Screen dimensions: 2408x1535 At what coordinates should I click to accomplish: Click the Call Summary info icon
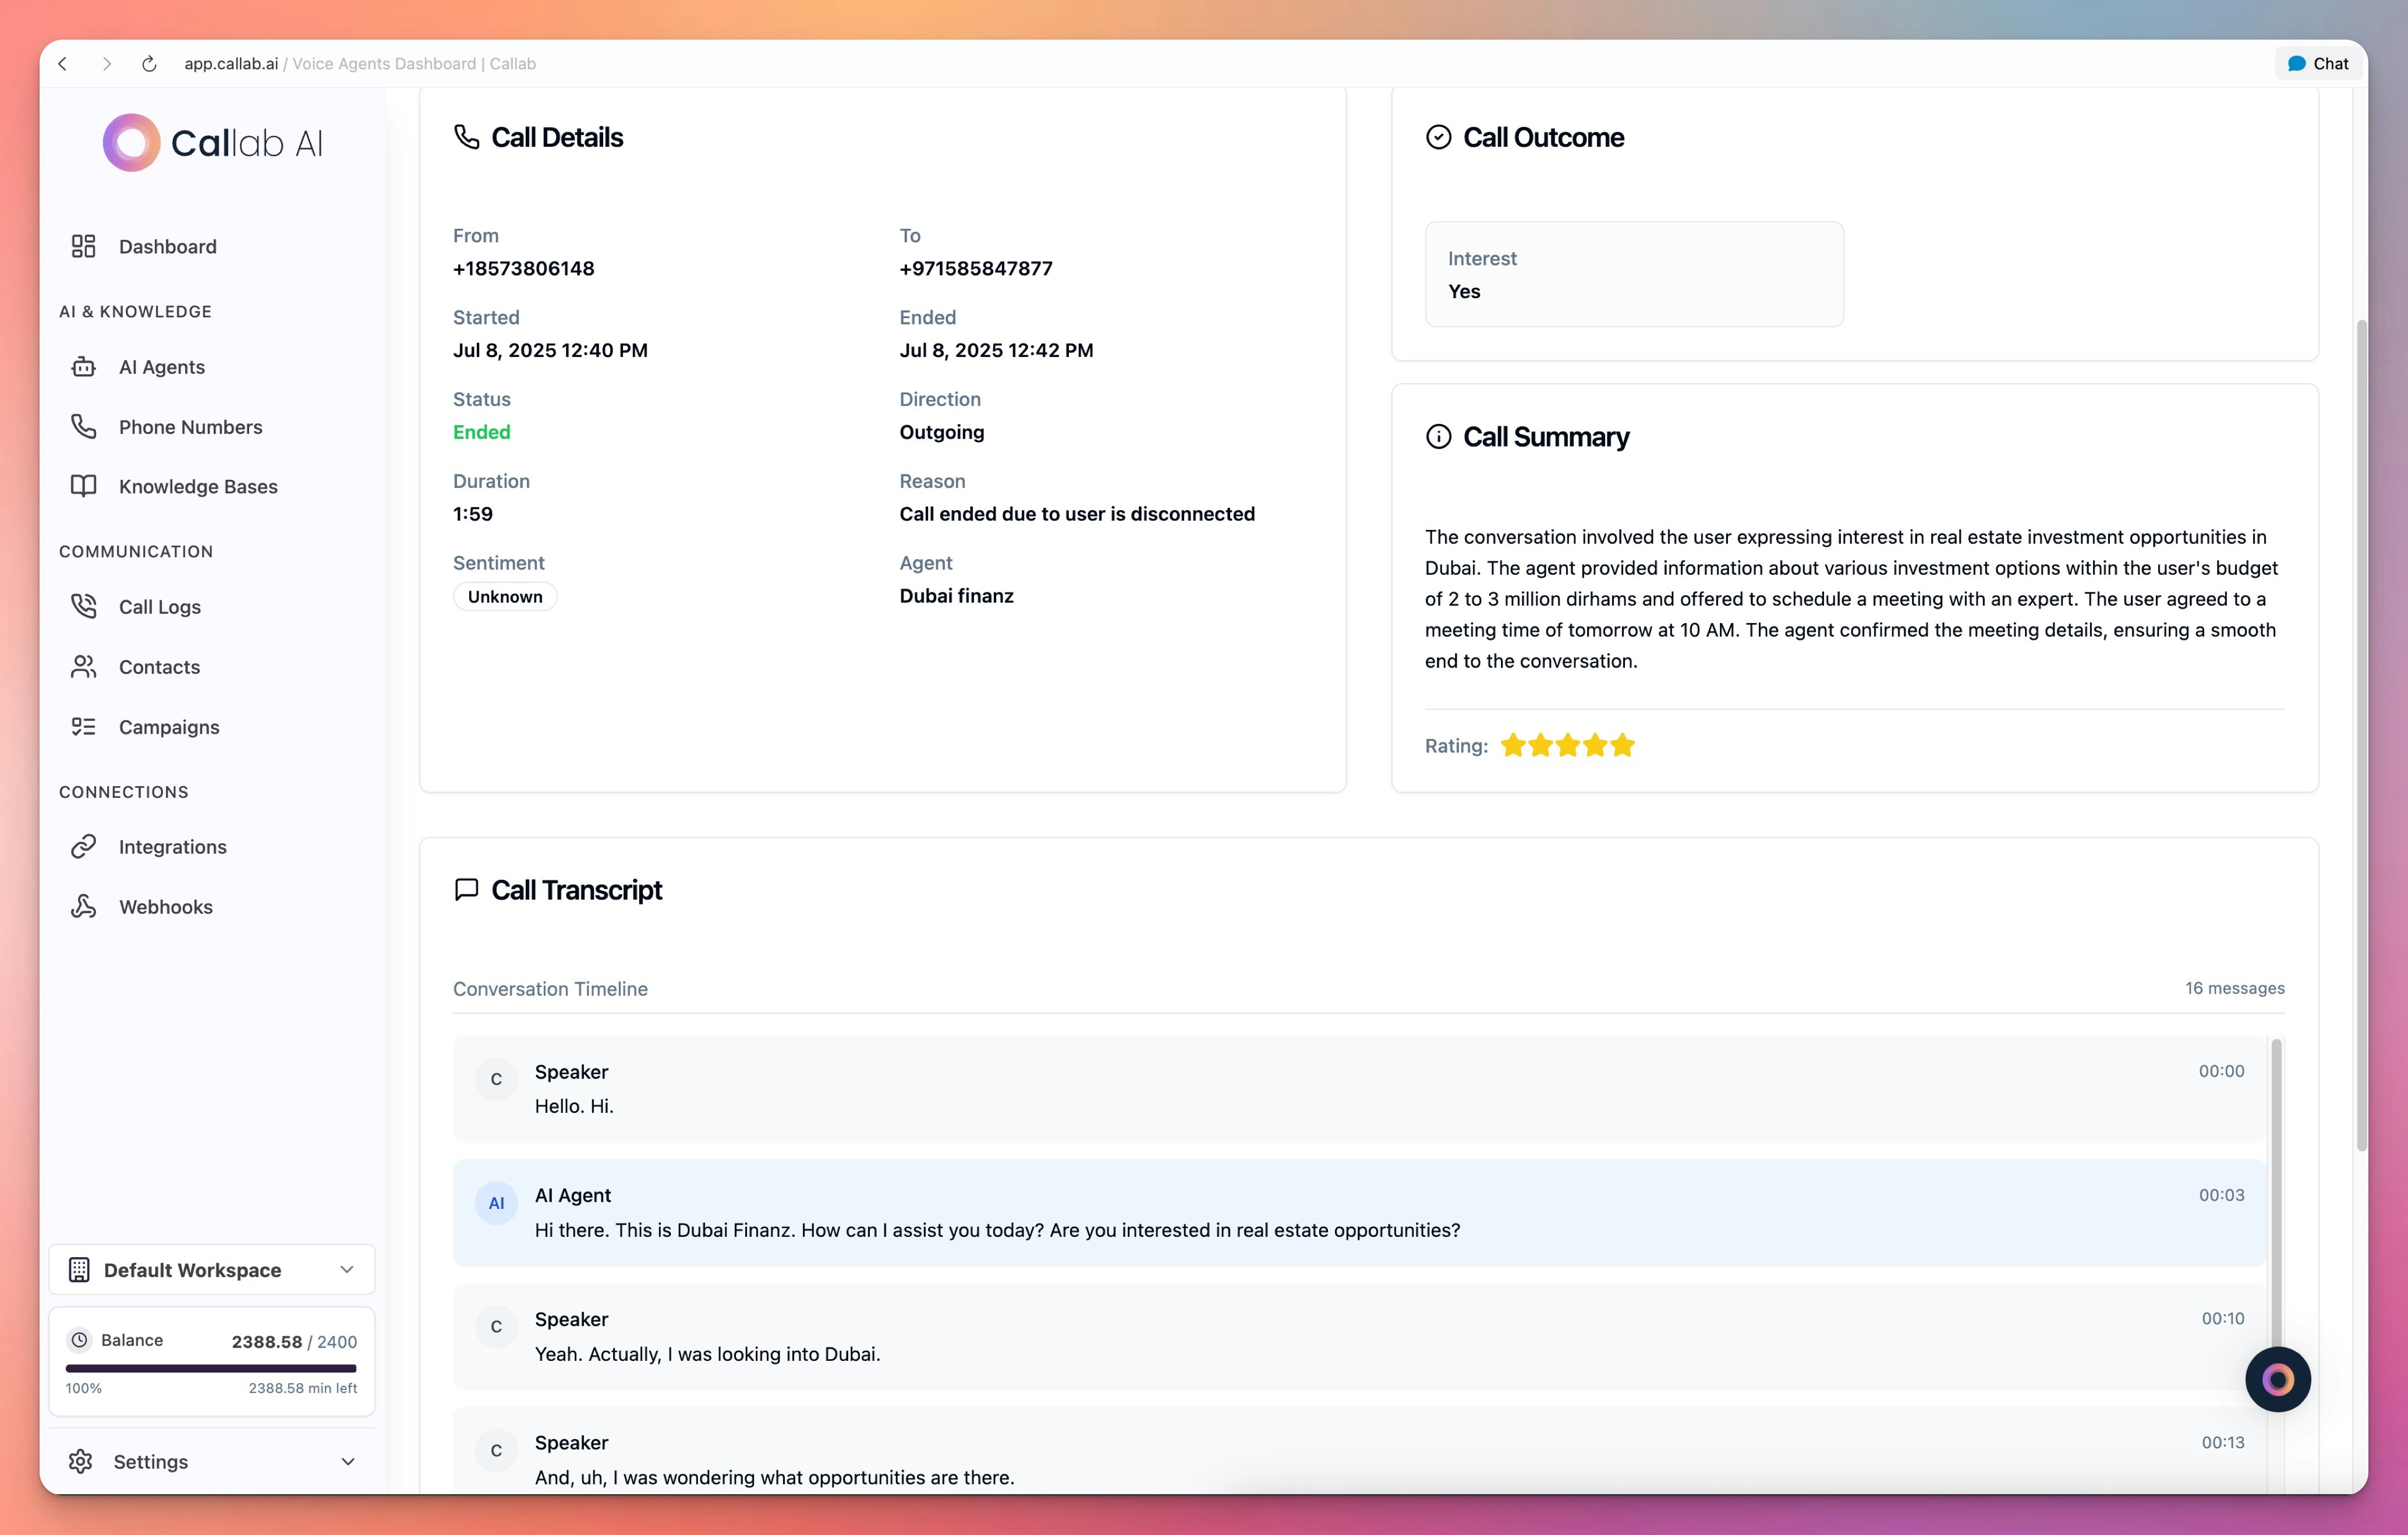(x=1438, y=437)
